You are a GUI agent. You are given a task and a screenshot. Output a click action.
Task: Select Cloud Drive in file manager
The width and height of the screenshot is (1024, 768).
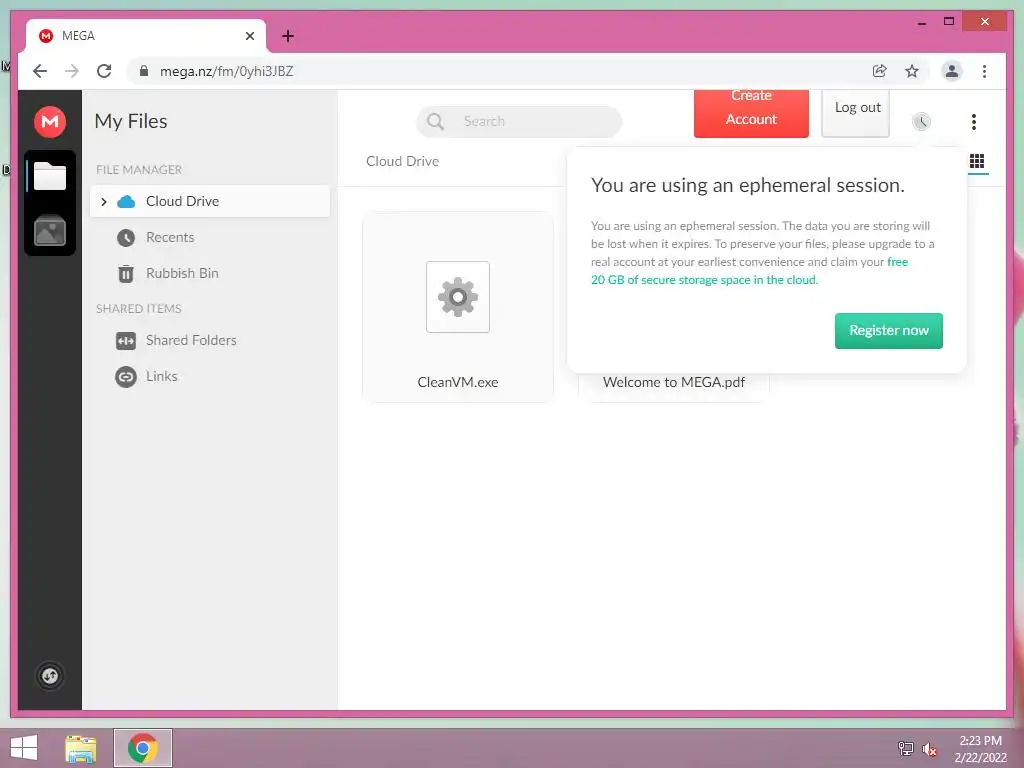tap(210, 201)
